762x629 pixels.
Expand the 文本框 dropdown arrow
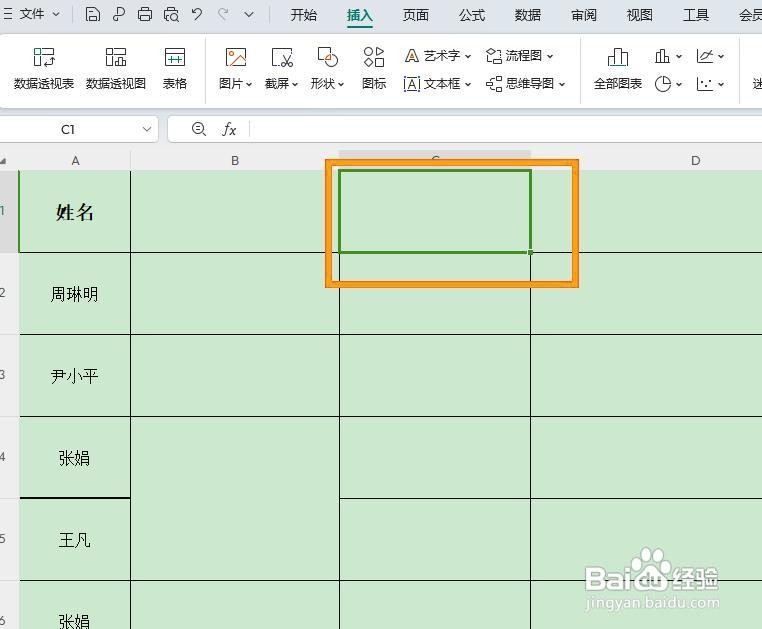pyautogui.click(x=468, y=85)
